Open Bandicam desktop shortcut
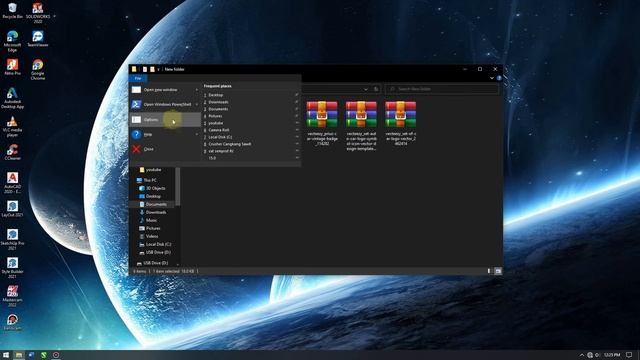 tap(12, 322)
